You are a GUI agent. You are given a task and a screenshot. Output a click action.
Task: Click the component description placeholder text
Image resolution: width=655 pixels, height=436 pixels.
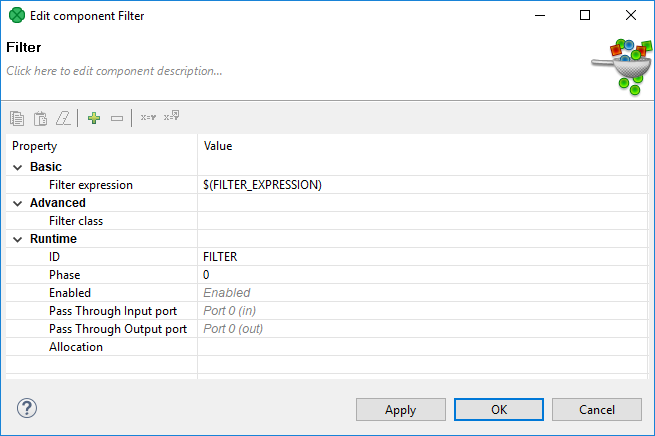114,71
